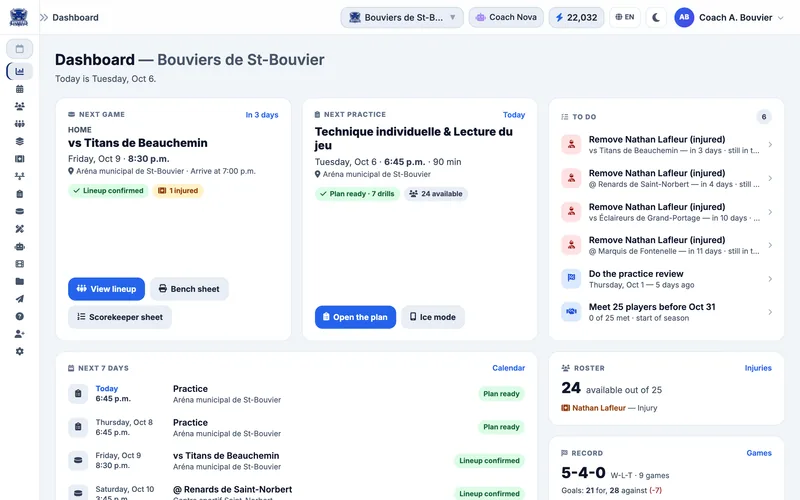
Task: Click the clipboard icon on the Thursday, Oct 8 row
Action: point(78,427)
